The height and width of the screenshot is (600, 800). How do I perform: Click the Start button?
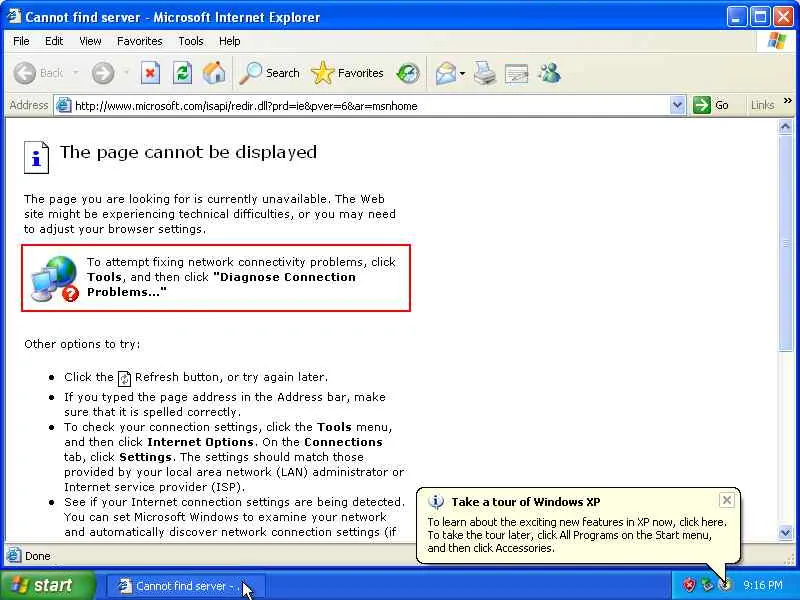coord(48,585)
